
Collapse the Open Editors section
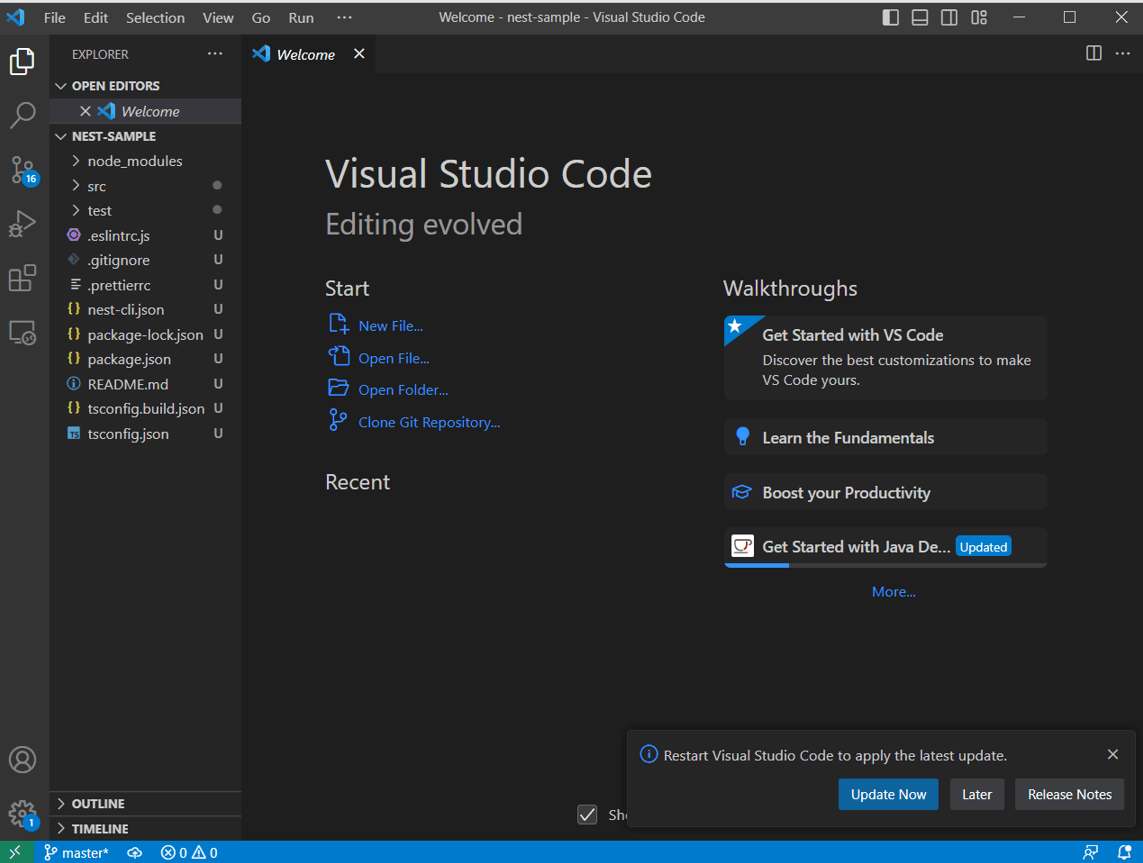(145, 86)
